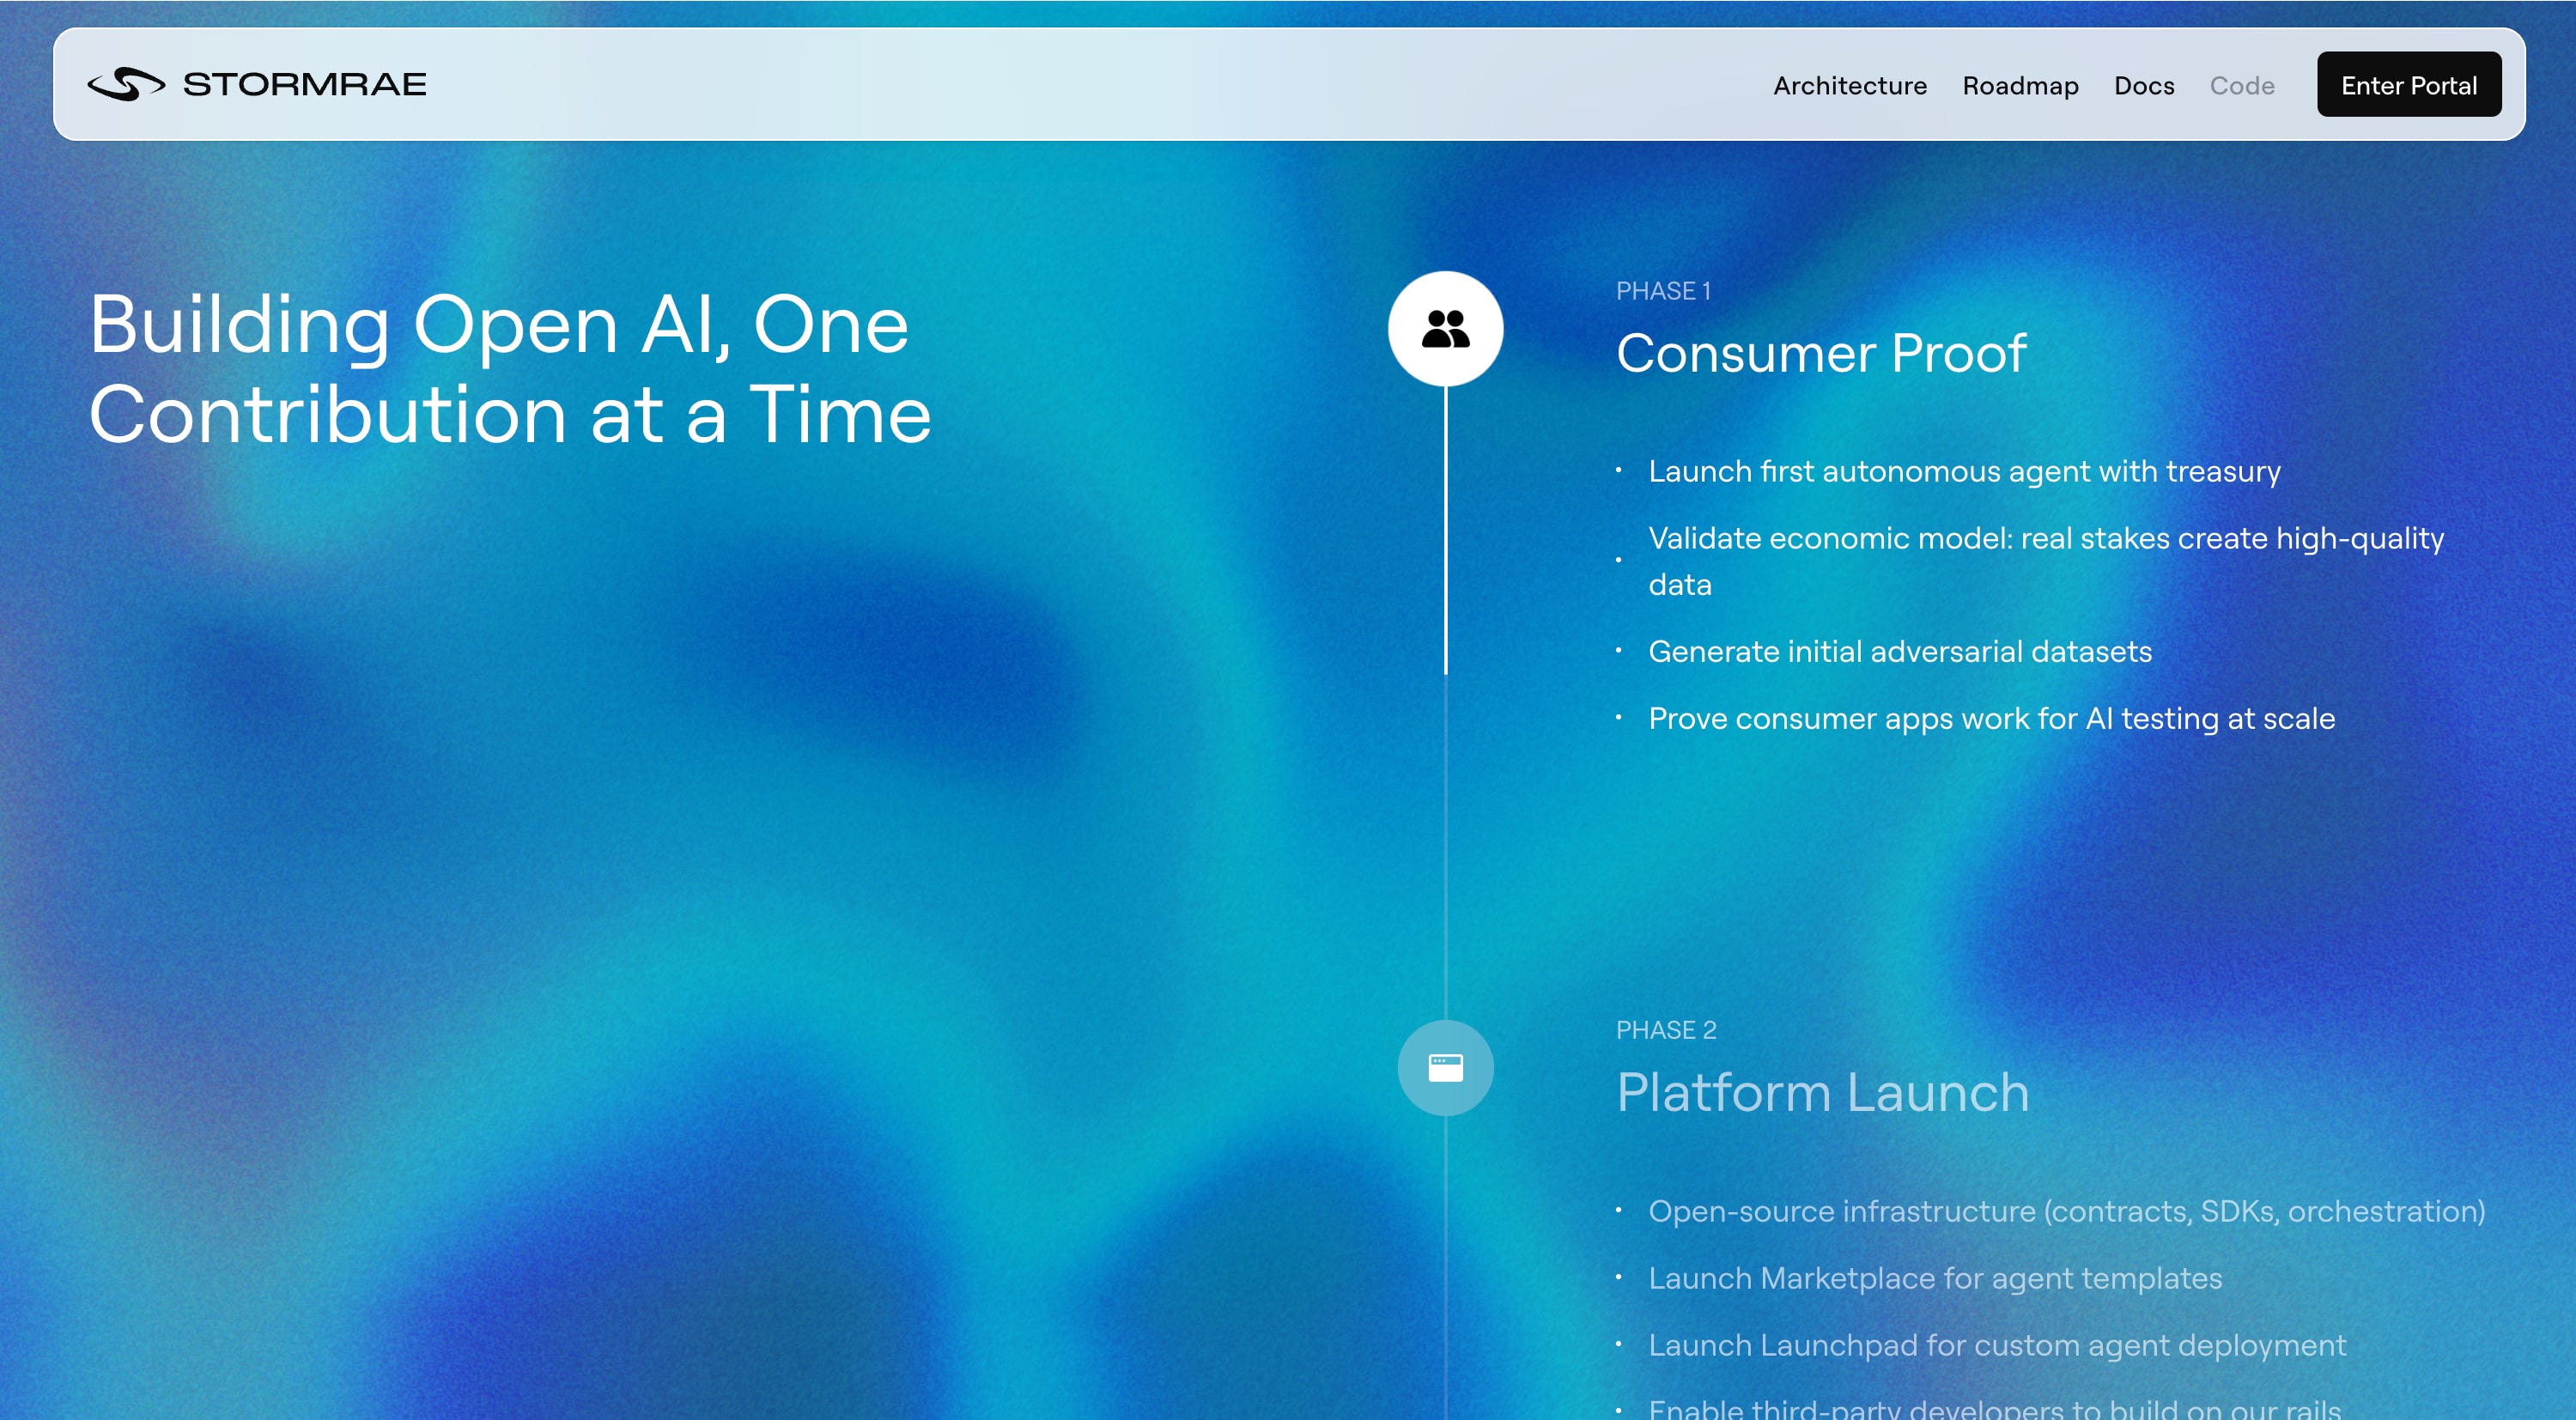This screenshot has height=1420, width=2576.
Task: Select the greyed Code nav link
Action: click(x=2241, y=86)
